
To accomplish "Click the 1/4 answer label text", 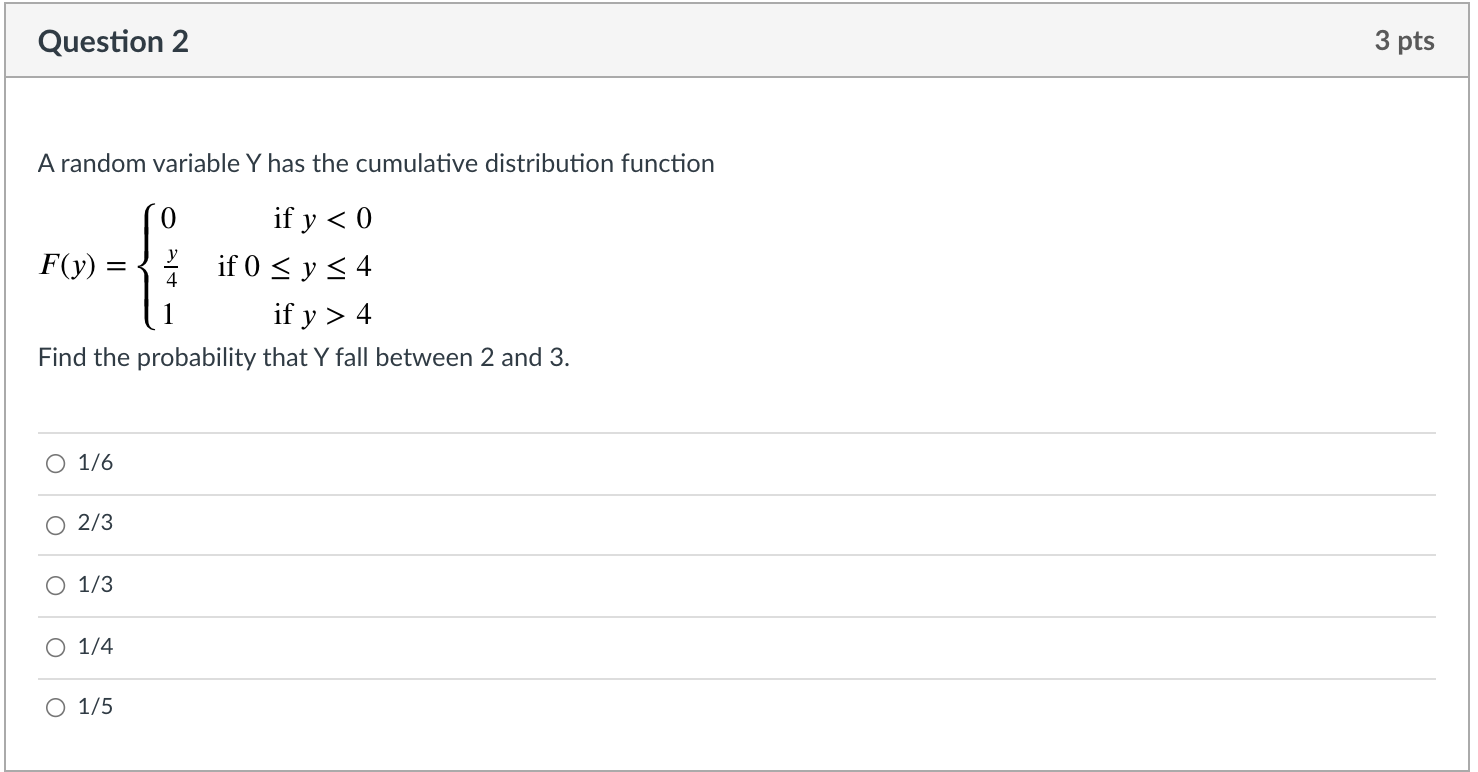I will [94, 647].
